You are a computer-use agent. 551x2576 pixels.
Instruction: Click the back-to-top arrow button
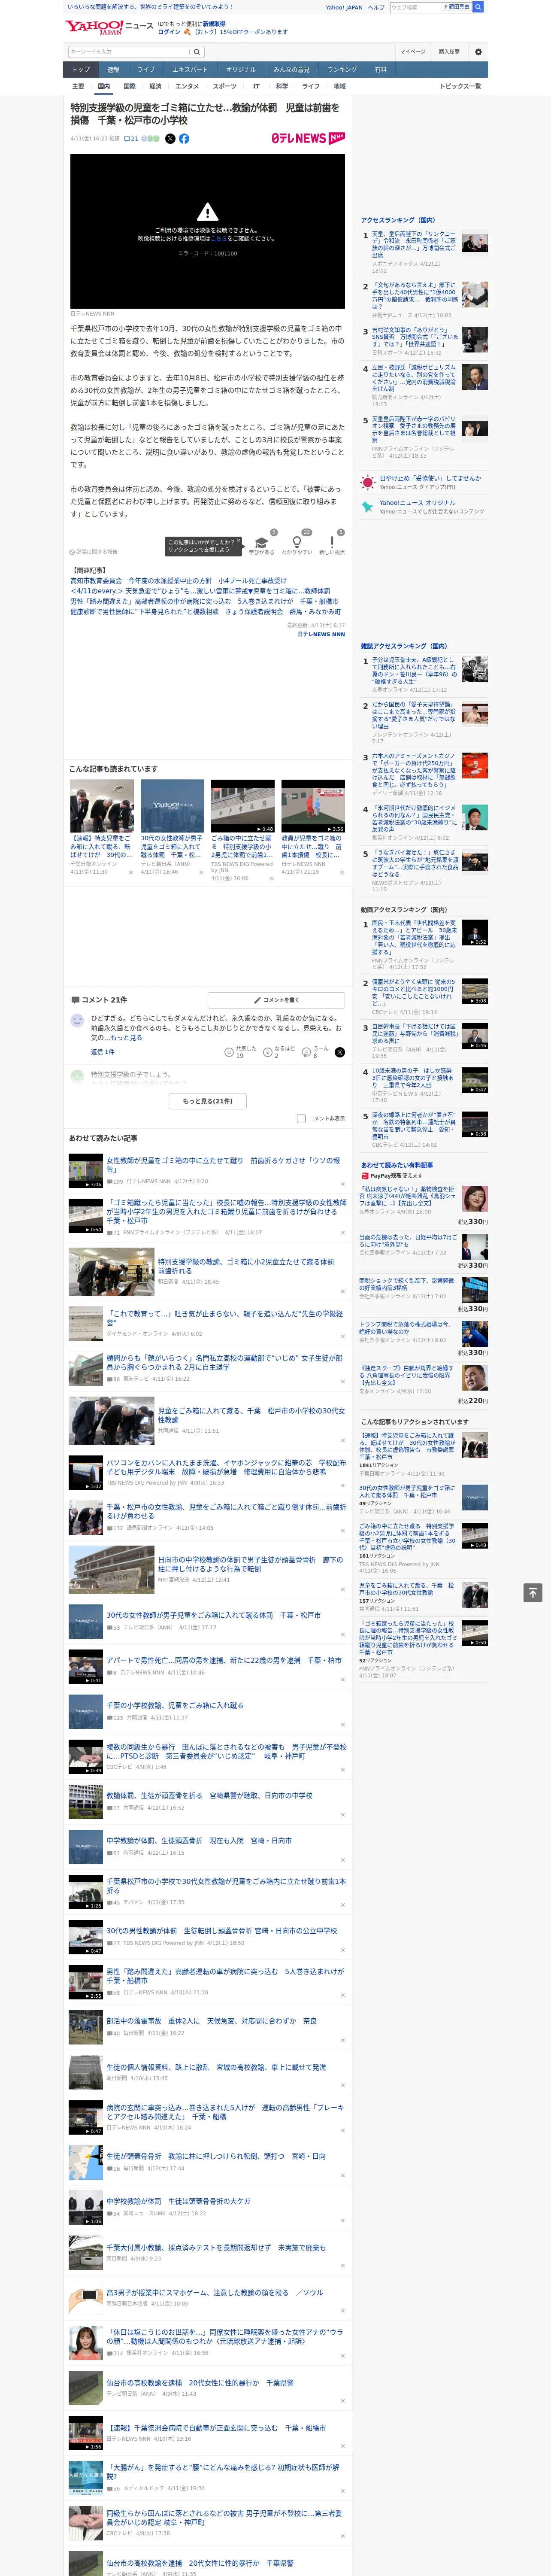coord(532,1592)
